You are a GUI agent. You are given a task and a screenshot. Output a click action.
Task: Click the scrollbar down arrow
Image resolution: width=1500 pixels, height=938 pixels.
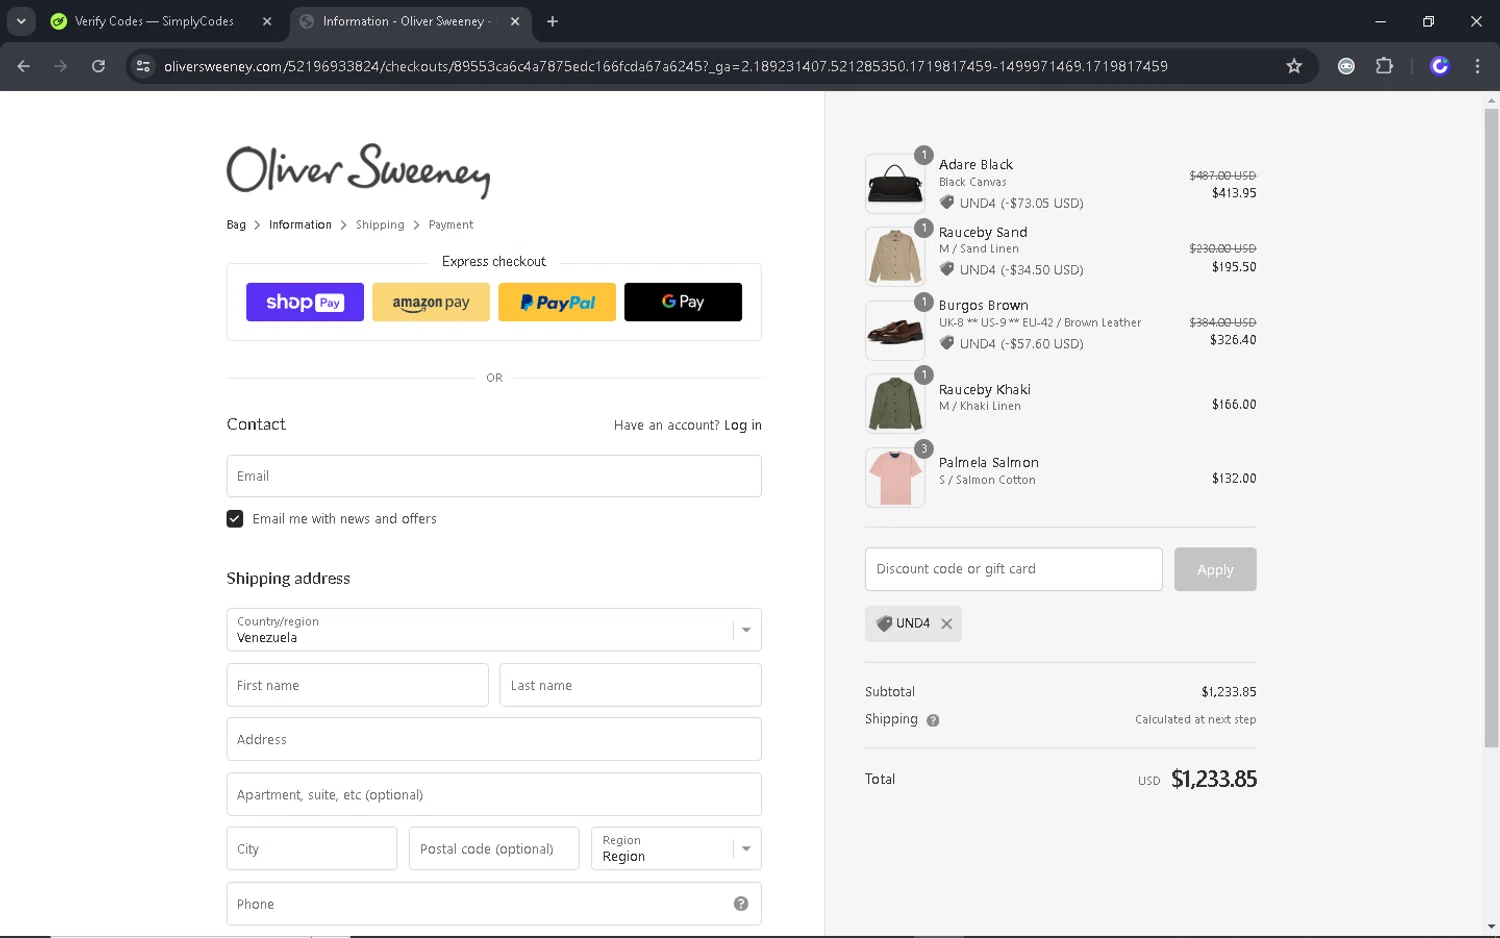click(1491, 926)
